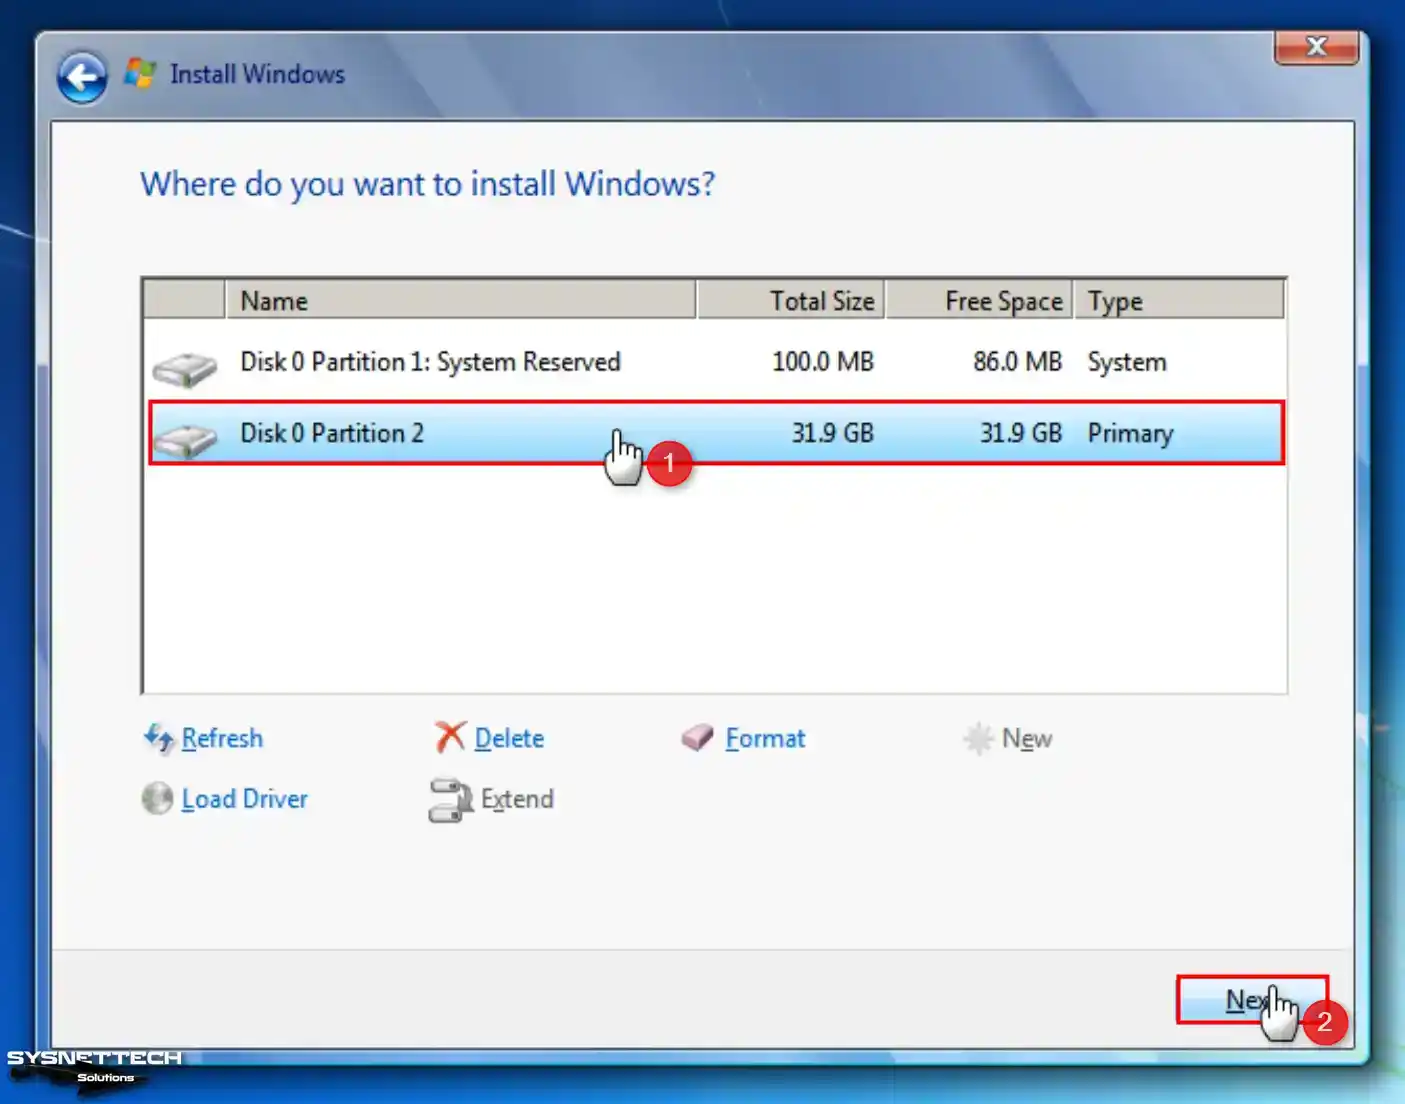Click the 86.0 MB free space value
Screen dimensions: 1405x1104
pos(1017,362)
